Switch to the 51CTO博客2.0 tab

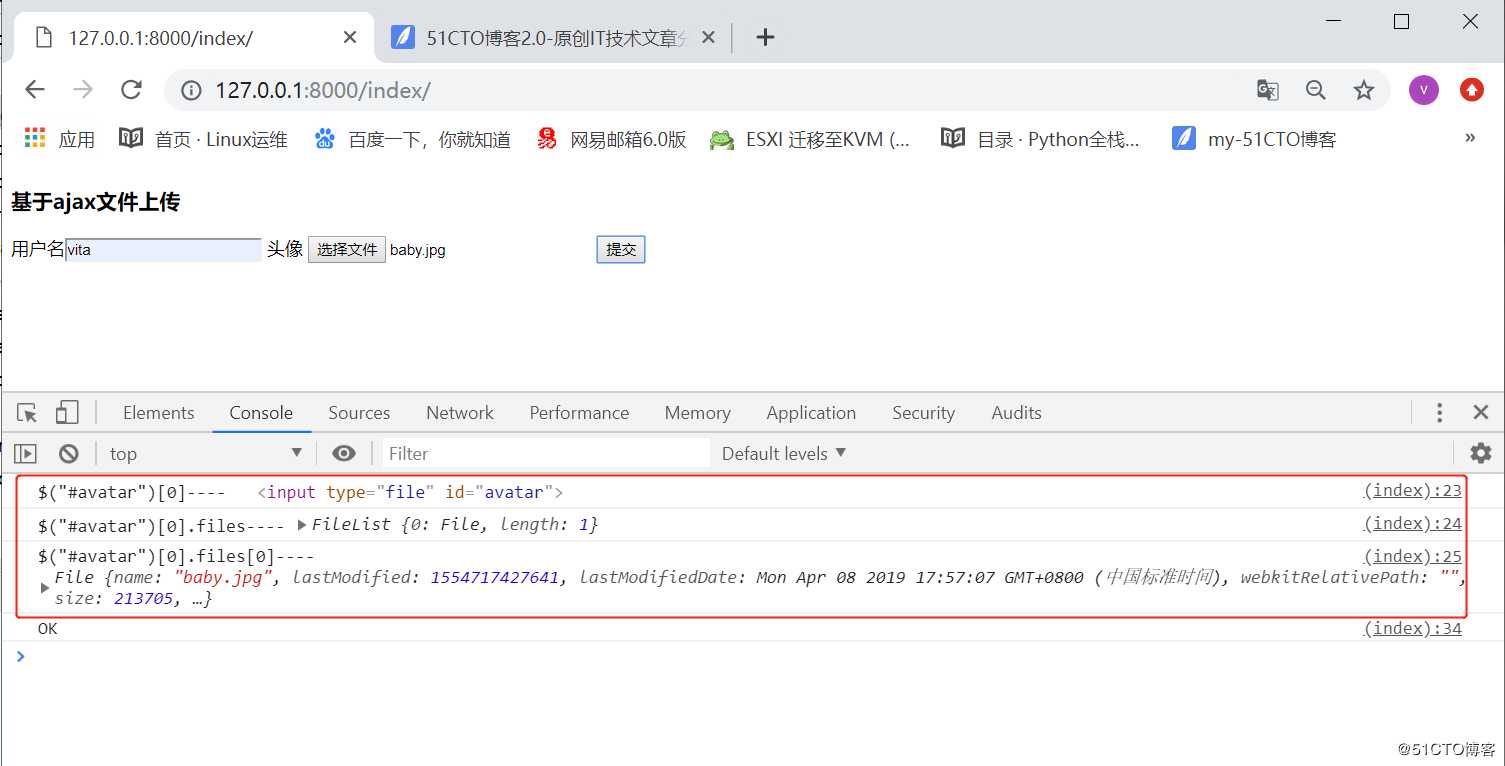pyautogui.click(x=553, y=38)
